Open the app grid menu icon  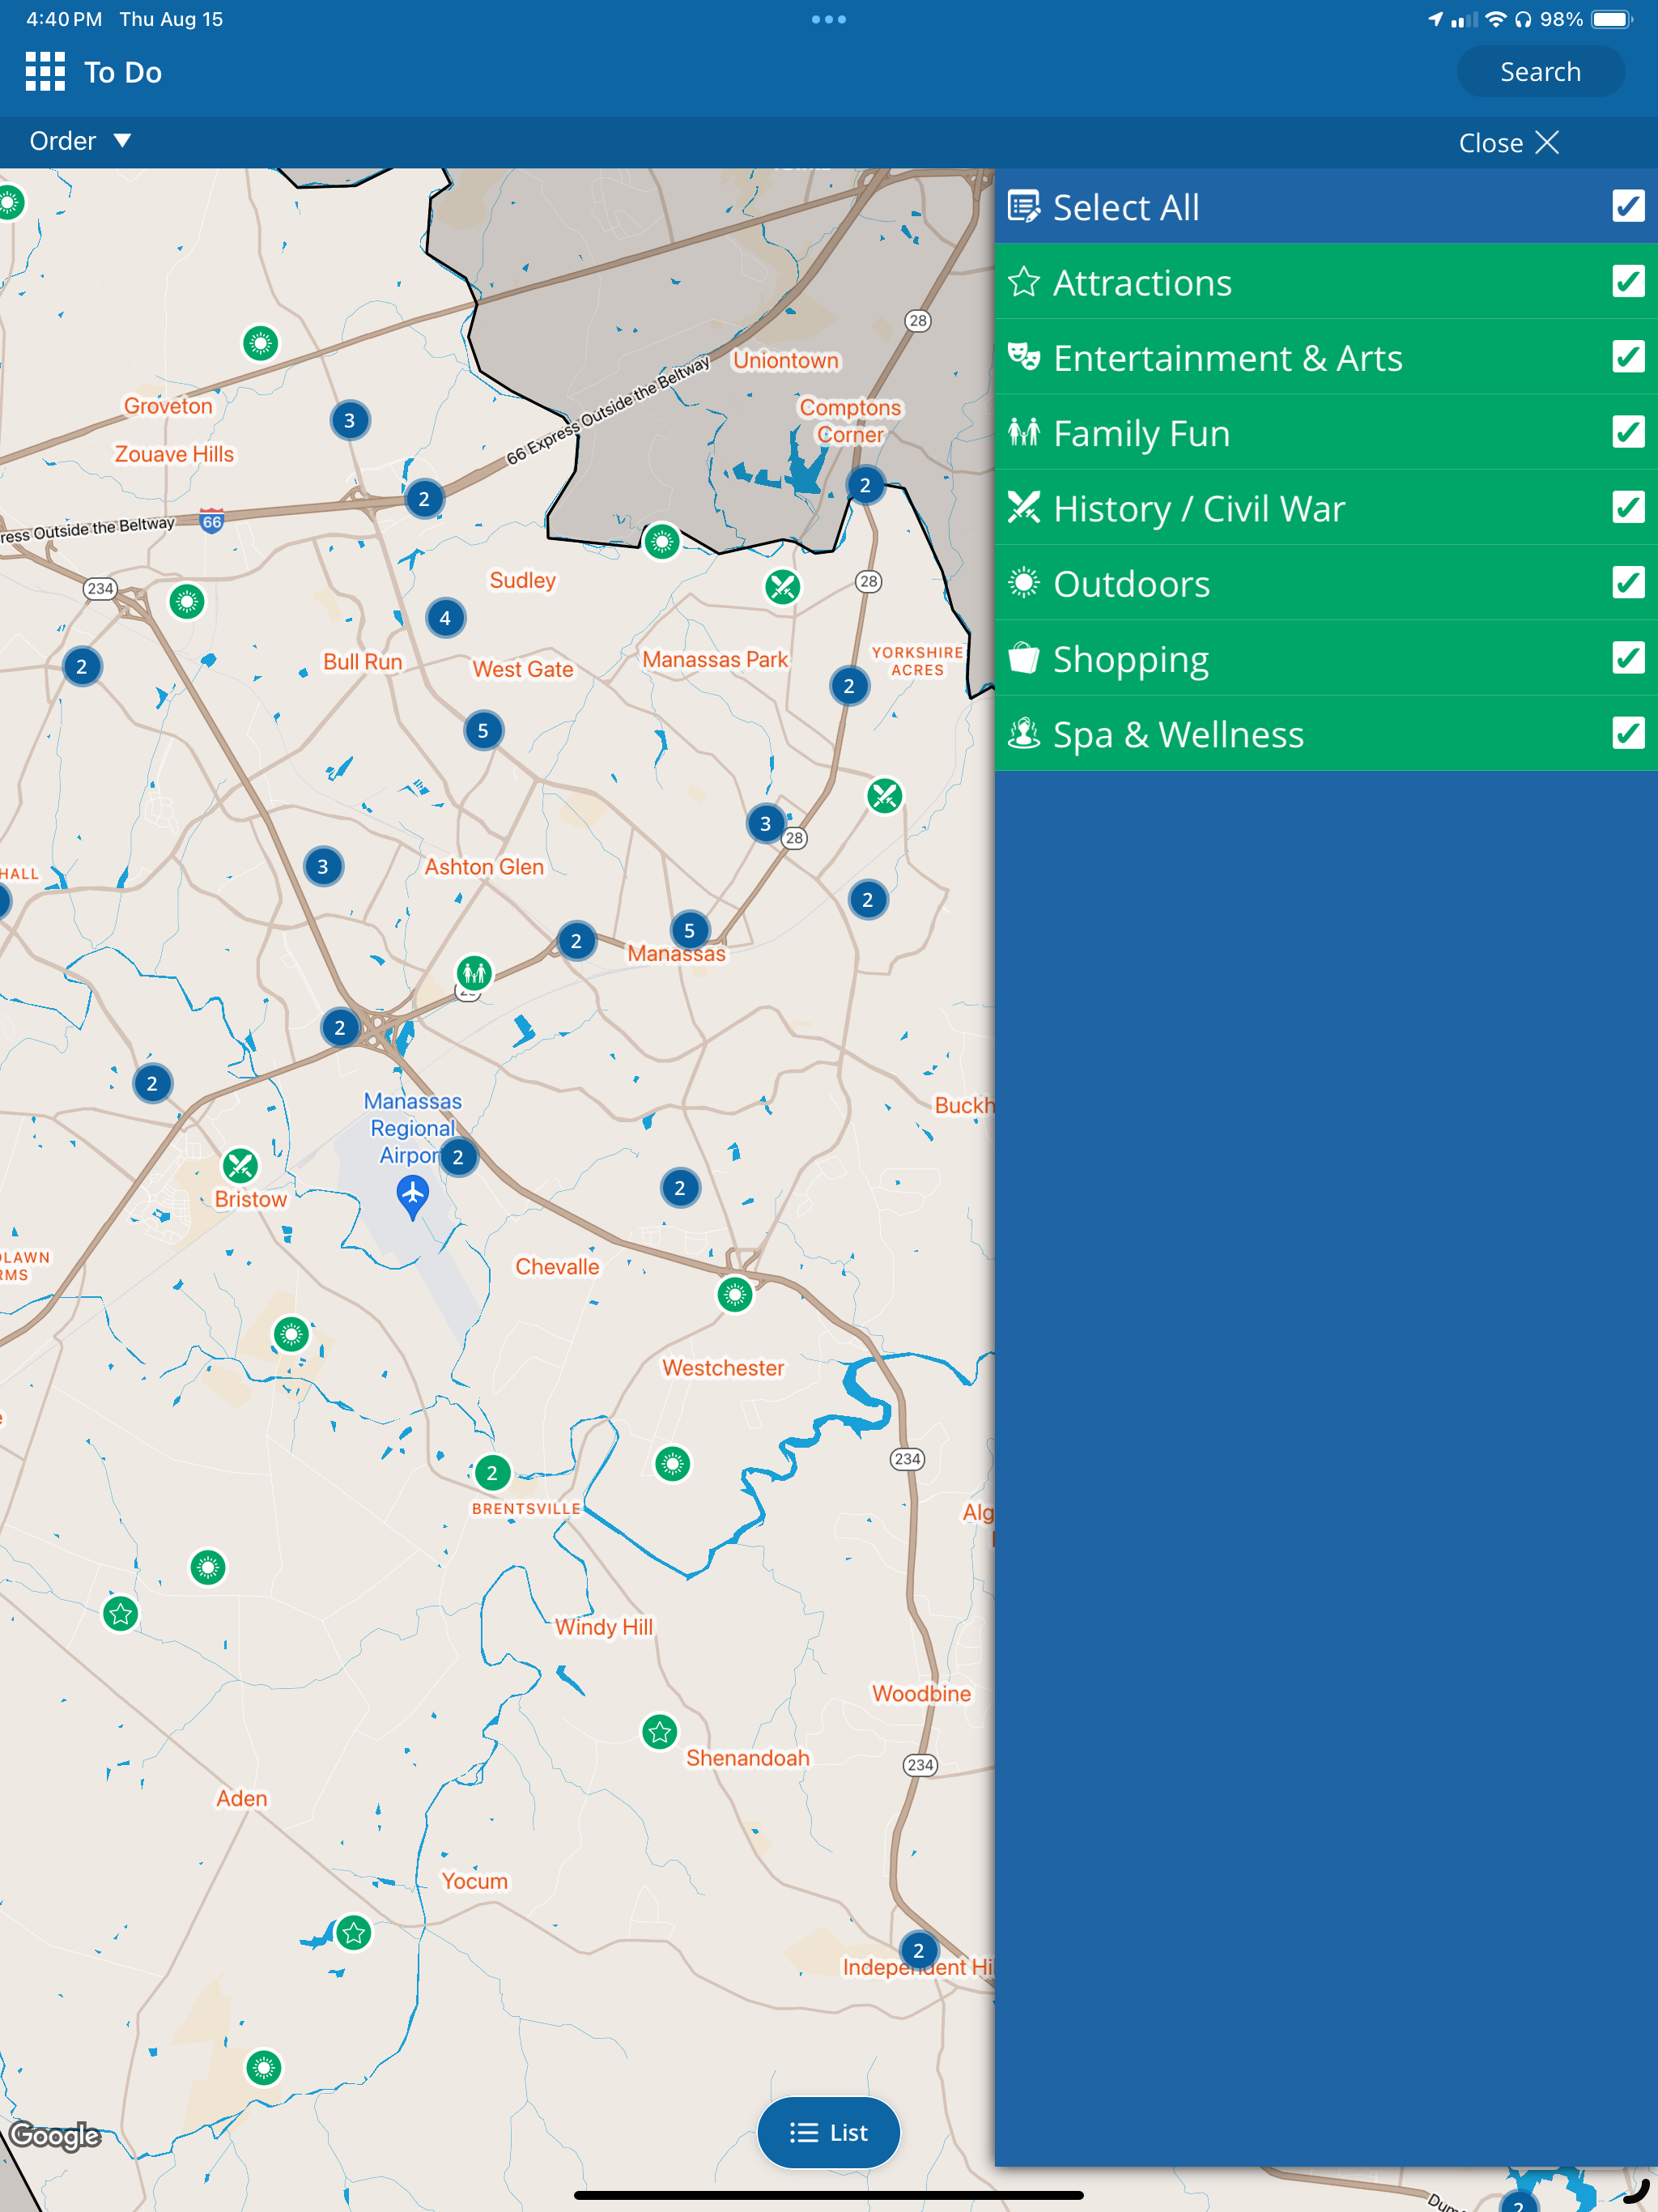(45, 72)
